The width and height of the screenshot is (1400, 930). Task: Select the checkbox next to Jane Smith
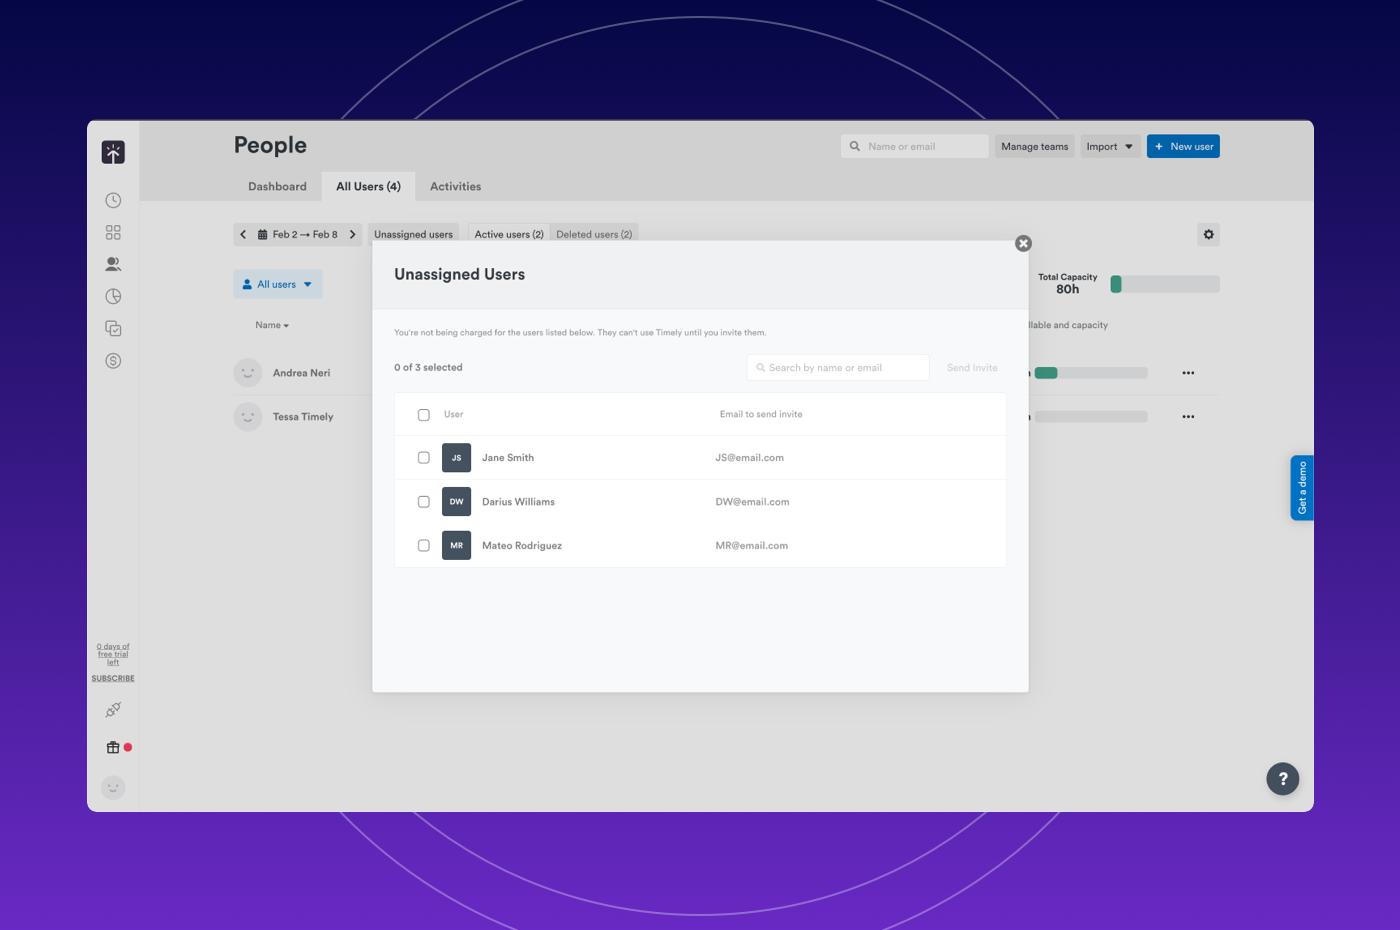click(423, 457)
